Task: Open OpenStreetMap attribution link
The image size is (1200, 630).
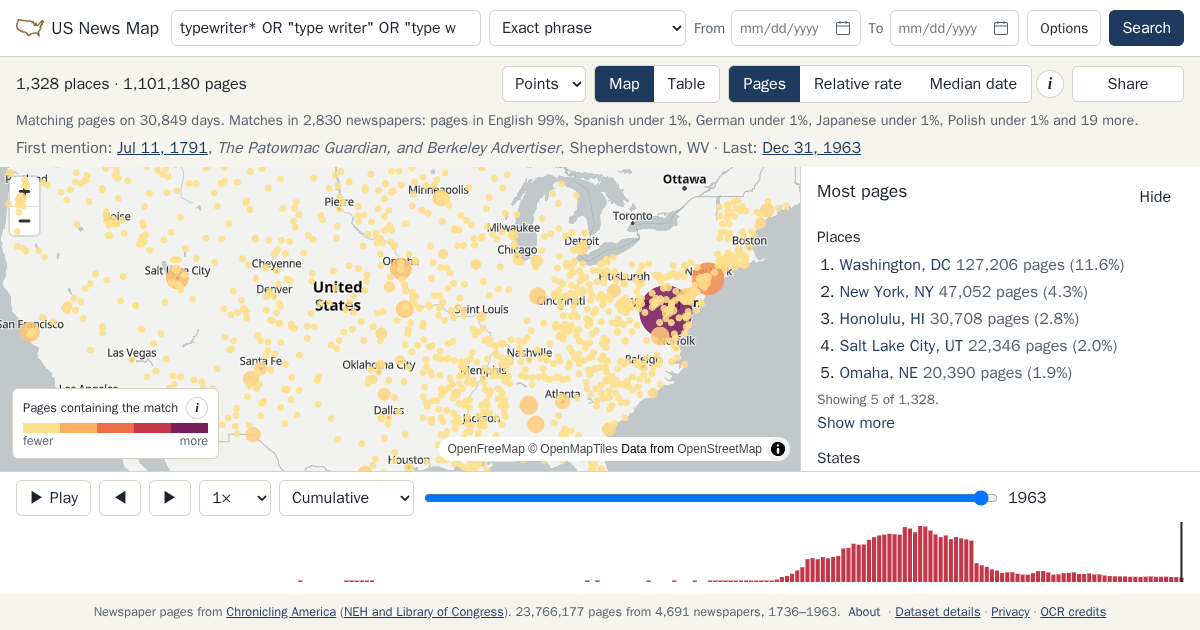Action: pos(719,449)
